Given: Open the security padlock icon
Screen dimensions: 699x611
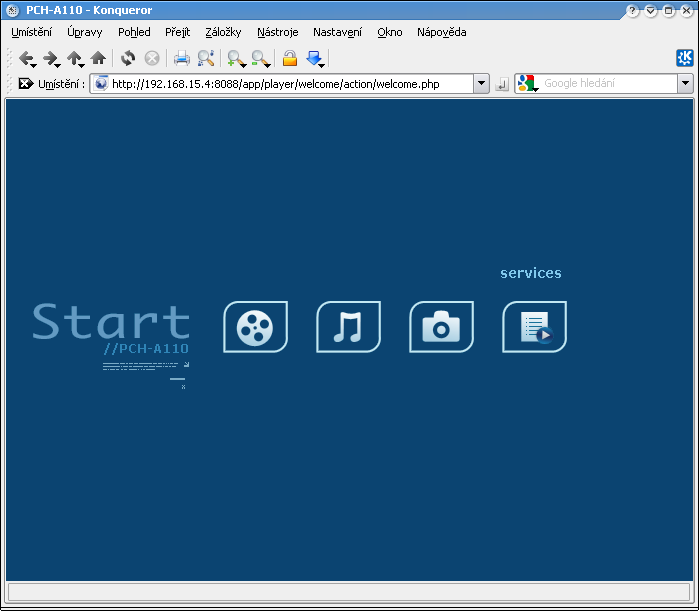Looking at the screenshot, I should pos(290,58).
